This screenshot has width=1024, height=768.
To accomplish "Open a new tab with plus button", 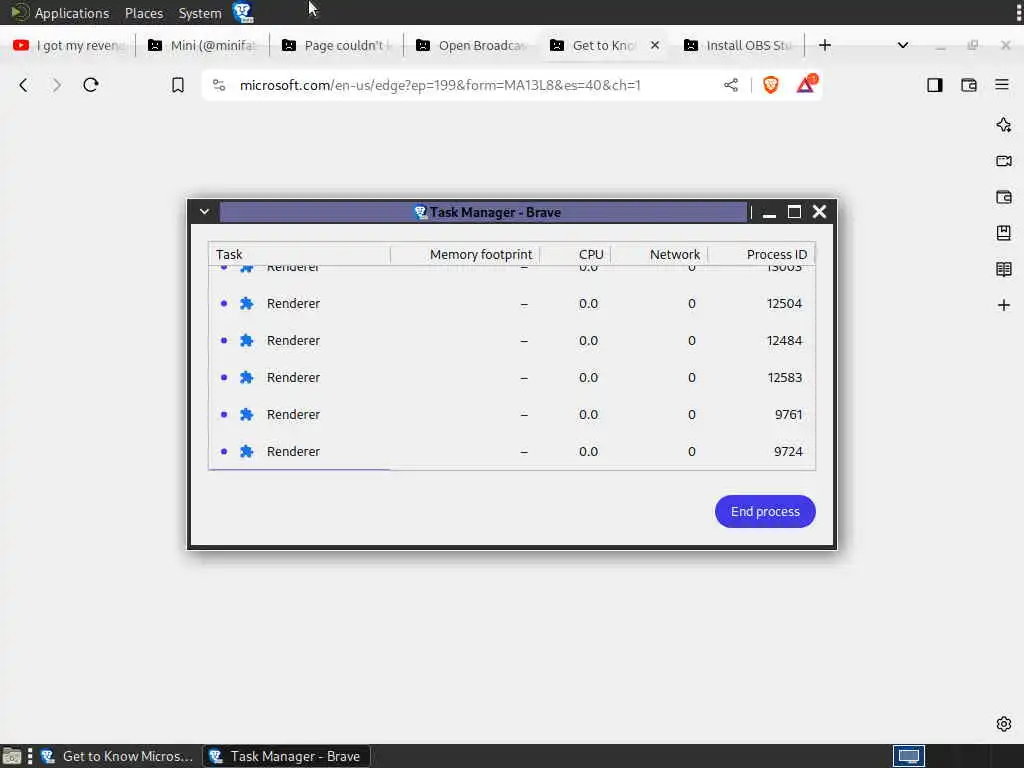I will pyautogui.click(x=825, y=45).
